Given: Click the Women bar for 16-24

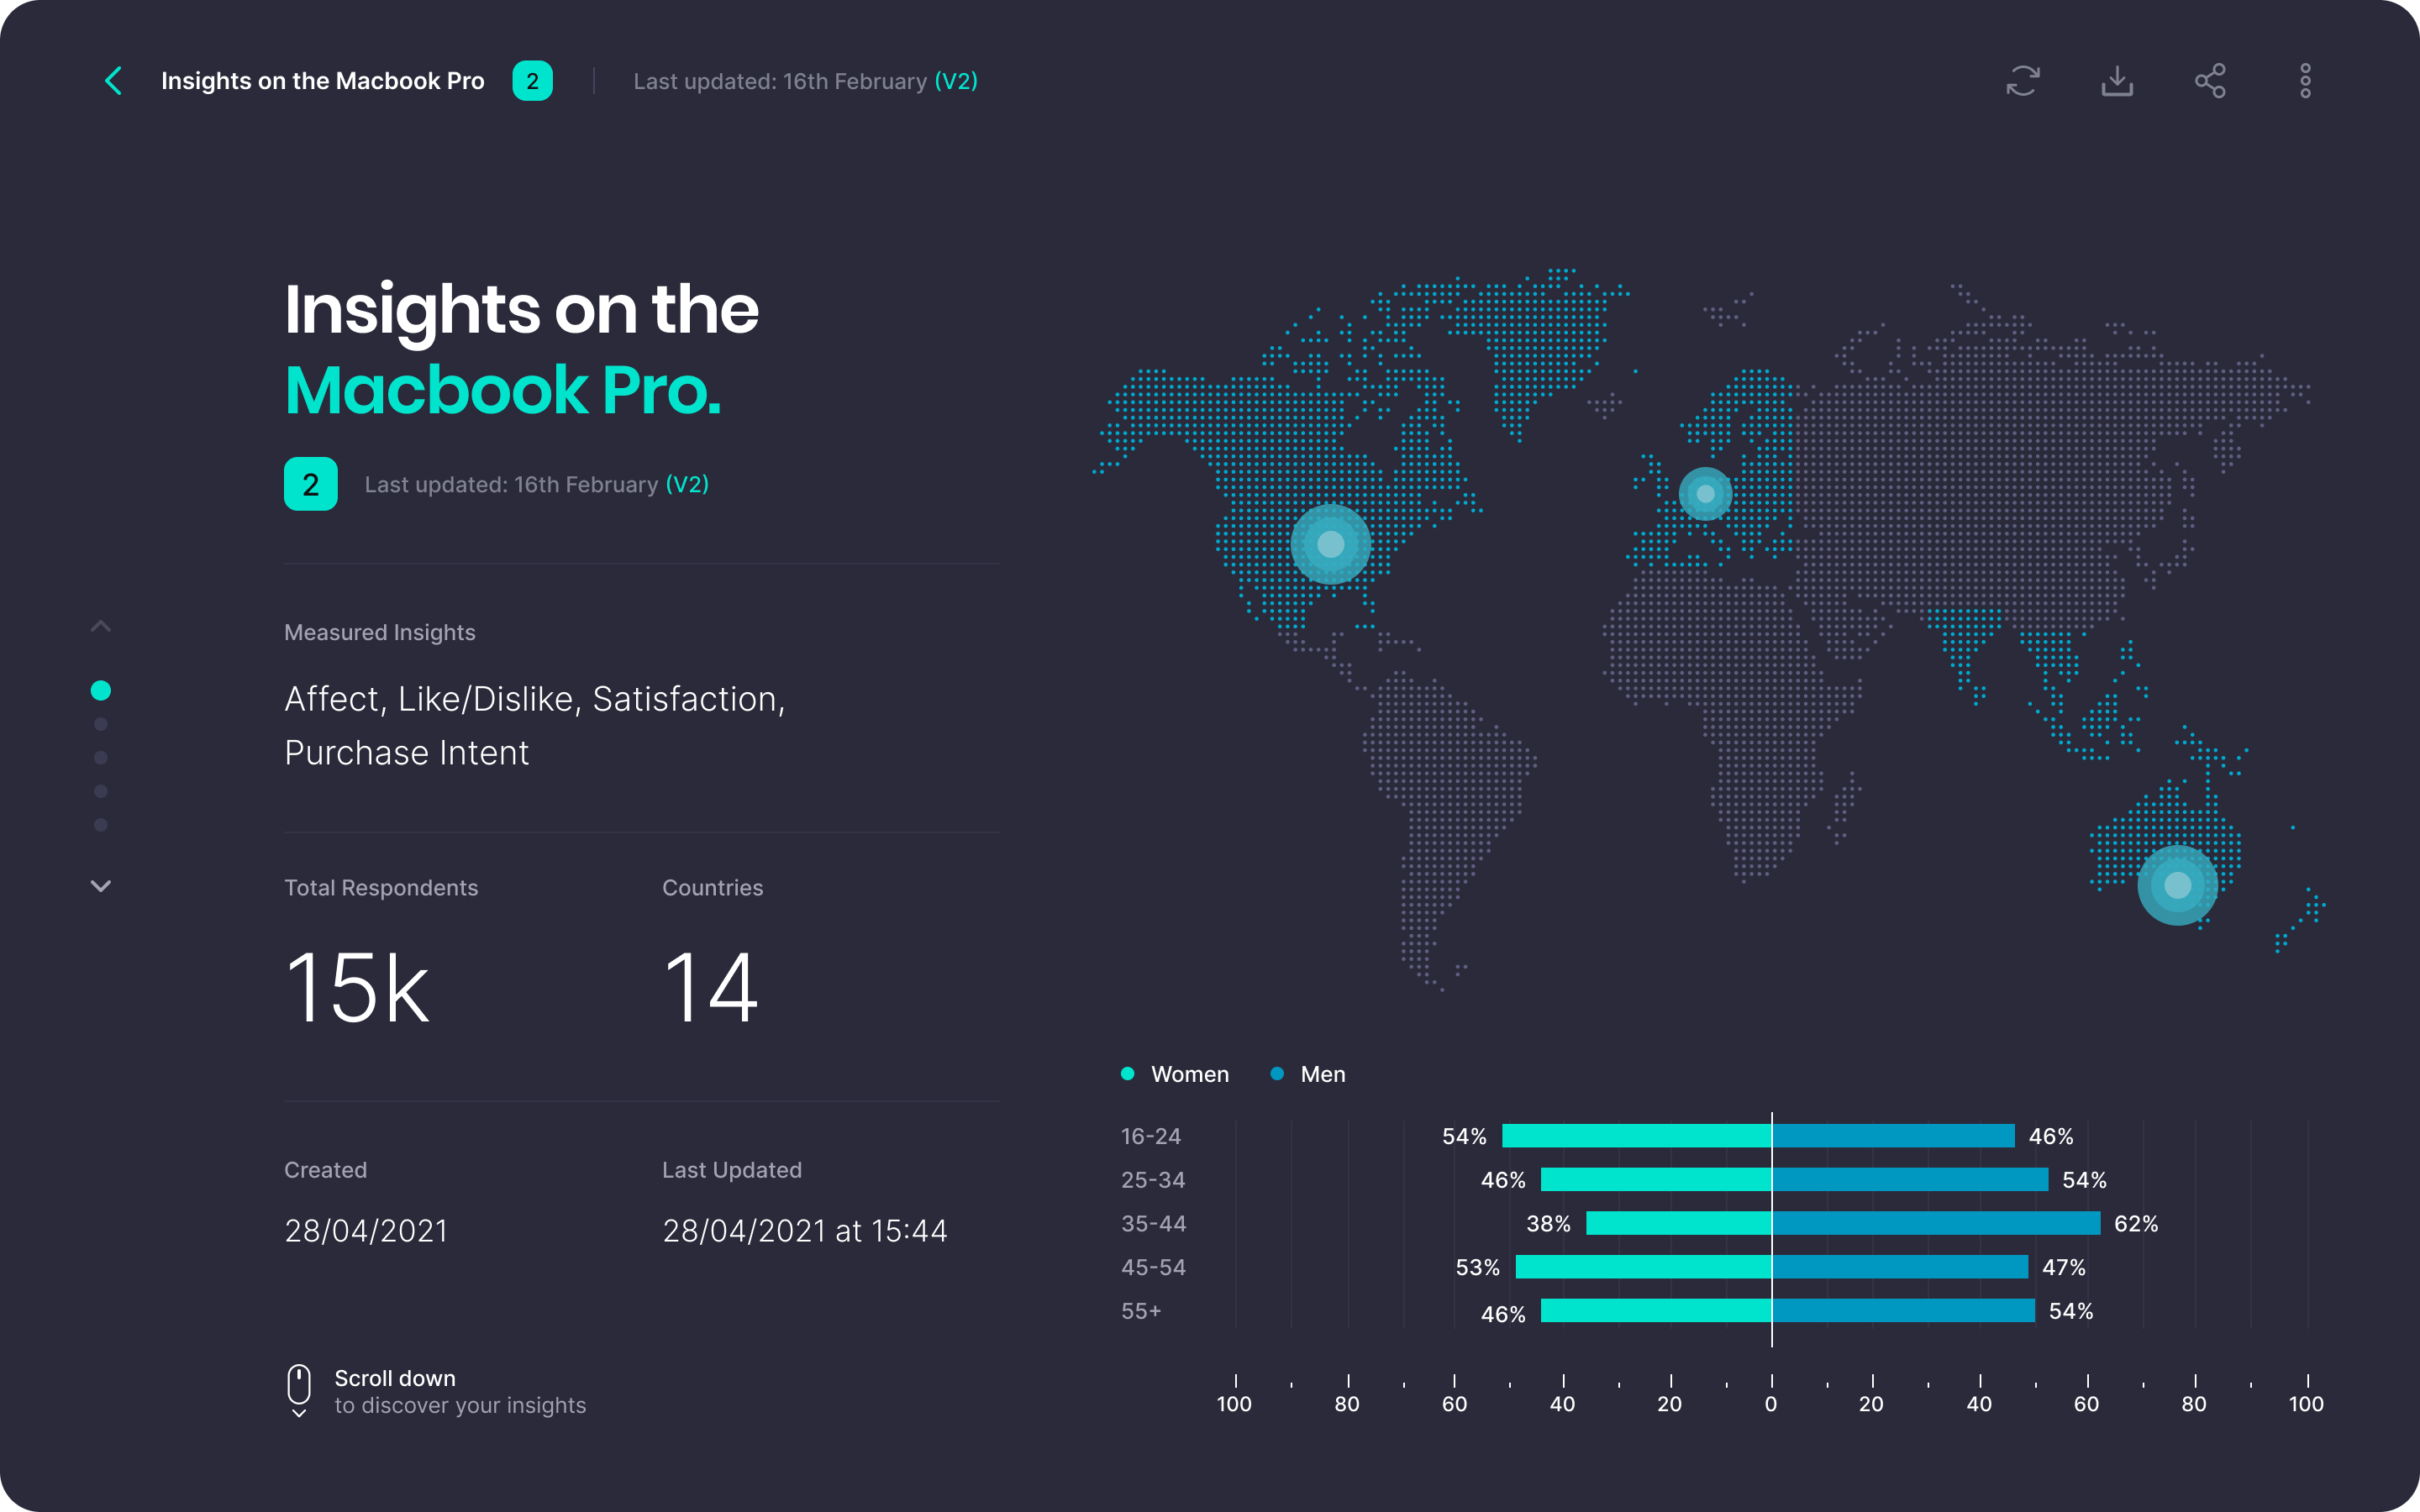Looking at the screenshot, I should tap(1637, 1136).
